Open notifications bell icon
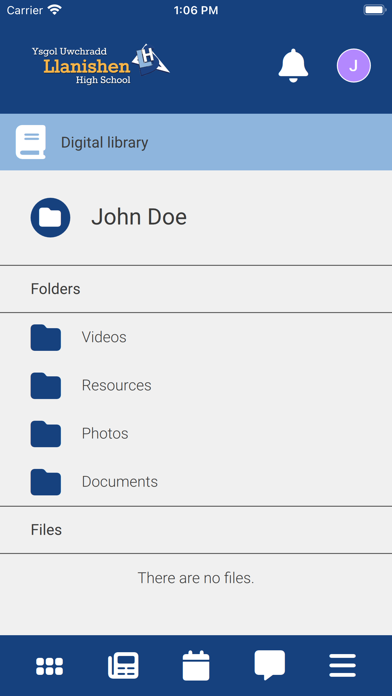The image size is (392, 696). pyautogui.click(x=293, y=66)
